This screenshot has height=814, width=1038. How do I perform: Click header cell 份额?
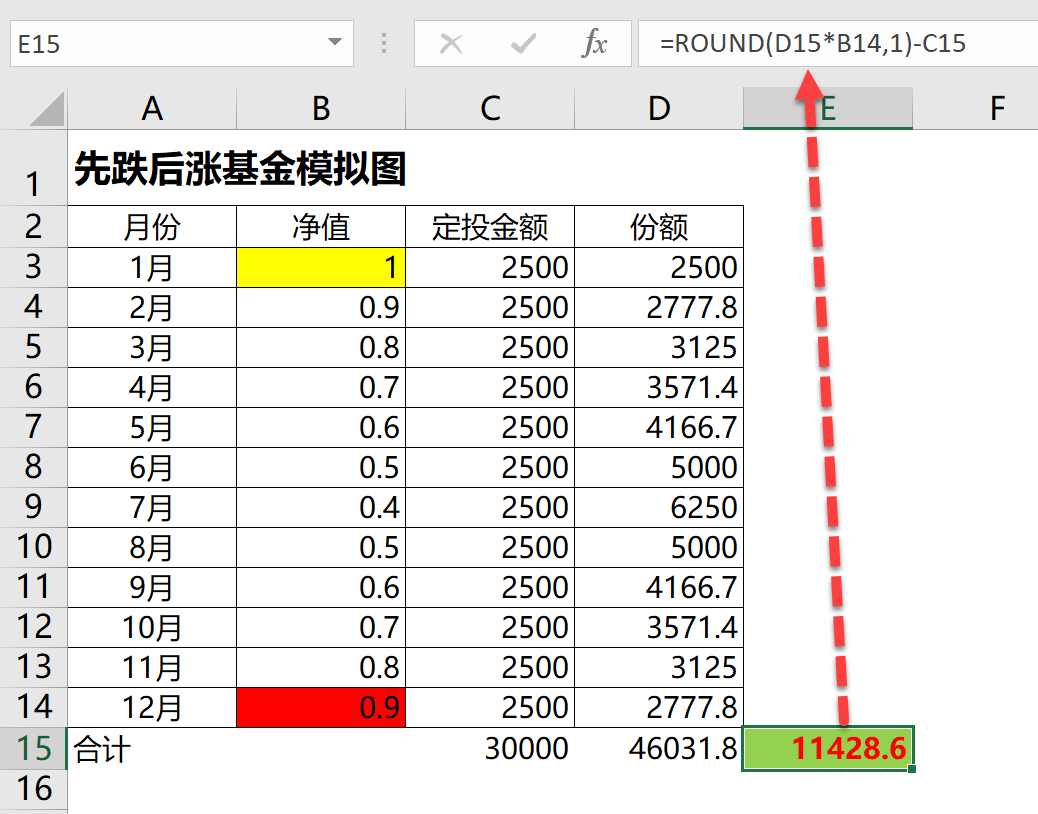[659, 227]
